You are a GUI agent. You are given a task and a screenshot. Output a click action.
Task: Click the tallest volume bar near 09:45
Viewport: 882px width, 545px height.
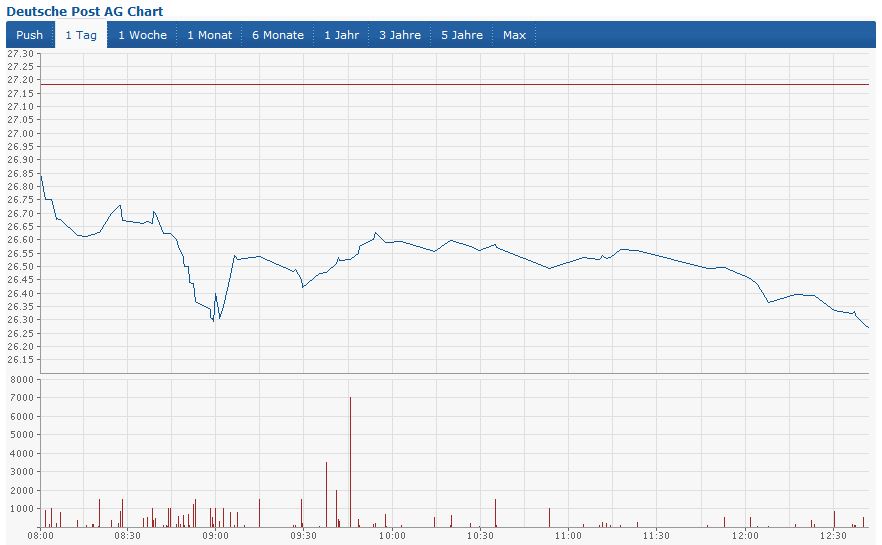350,462
